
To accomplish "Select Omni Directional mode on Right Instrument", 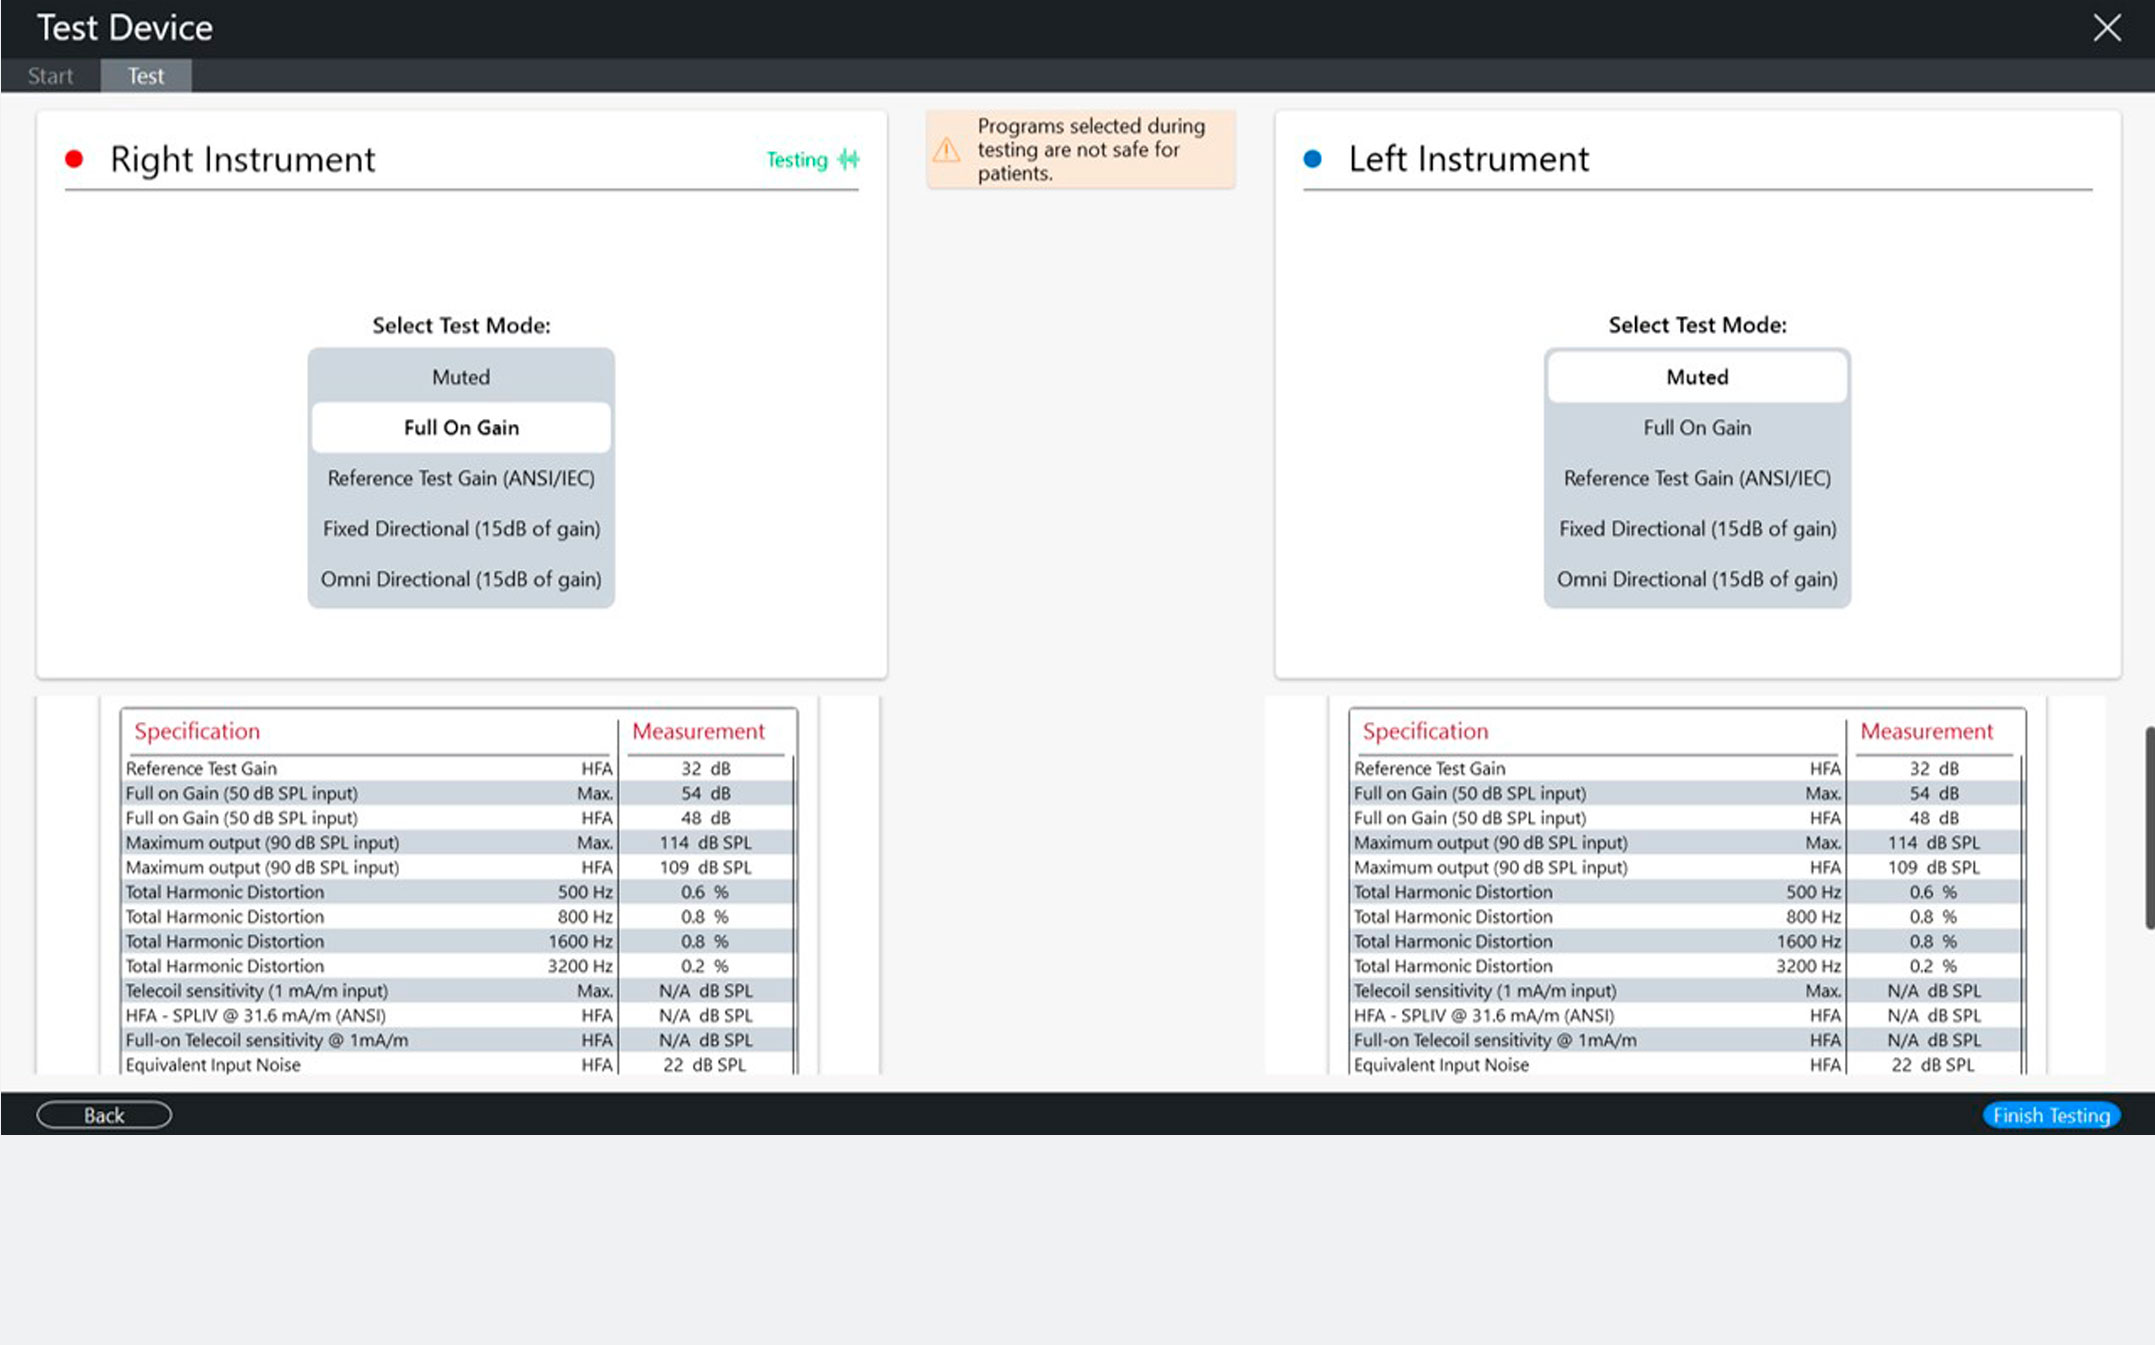I will coord(461,579).
